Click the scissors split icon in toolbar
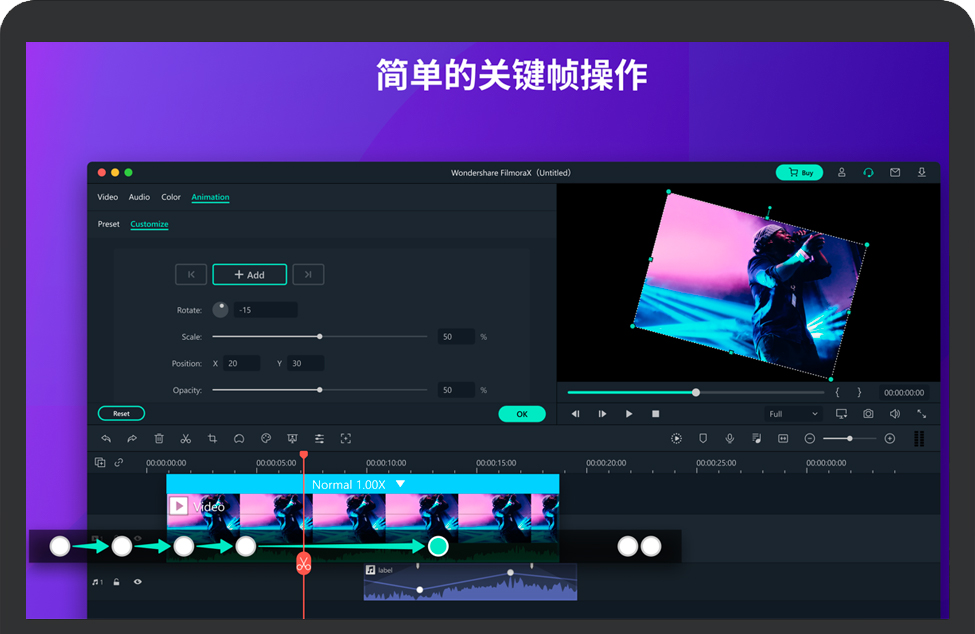The image size is (975, 634). 185,438
